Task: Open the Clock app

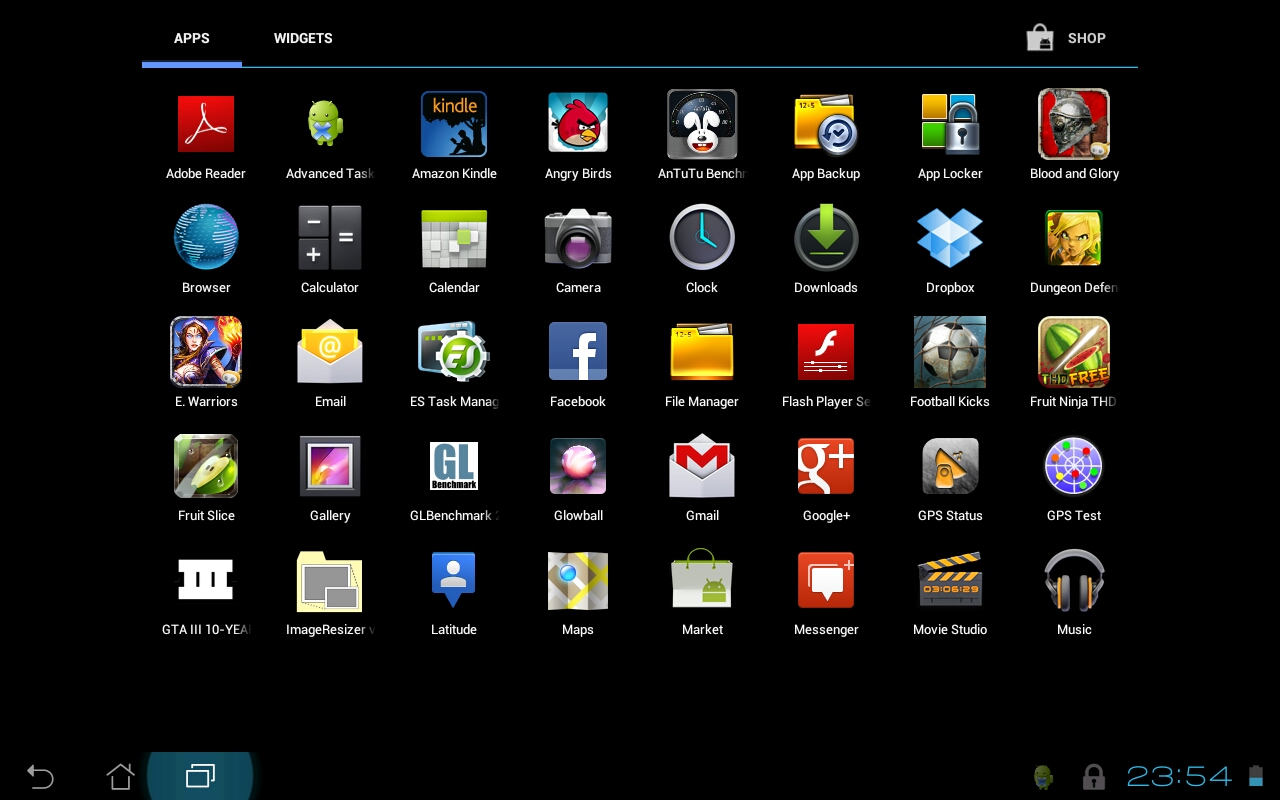Action: click(702, 238)
